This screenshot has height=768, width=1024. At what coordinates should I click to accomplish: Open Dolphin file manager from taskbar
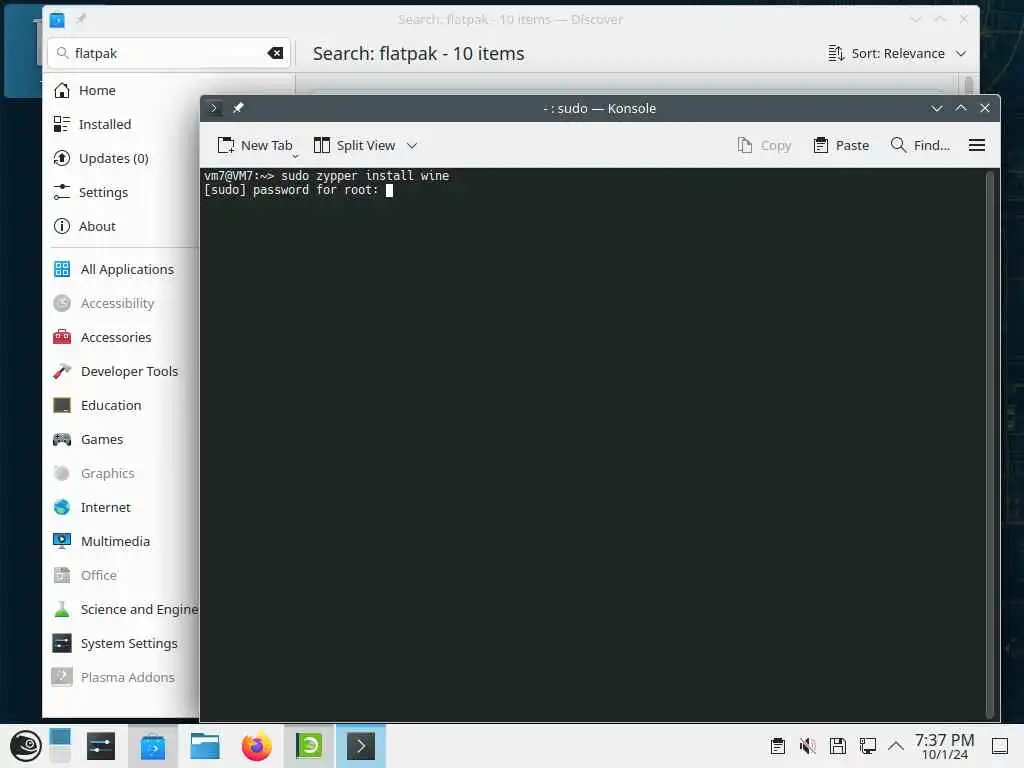point(204,746)
